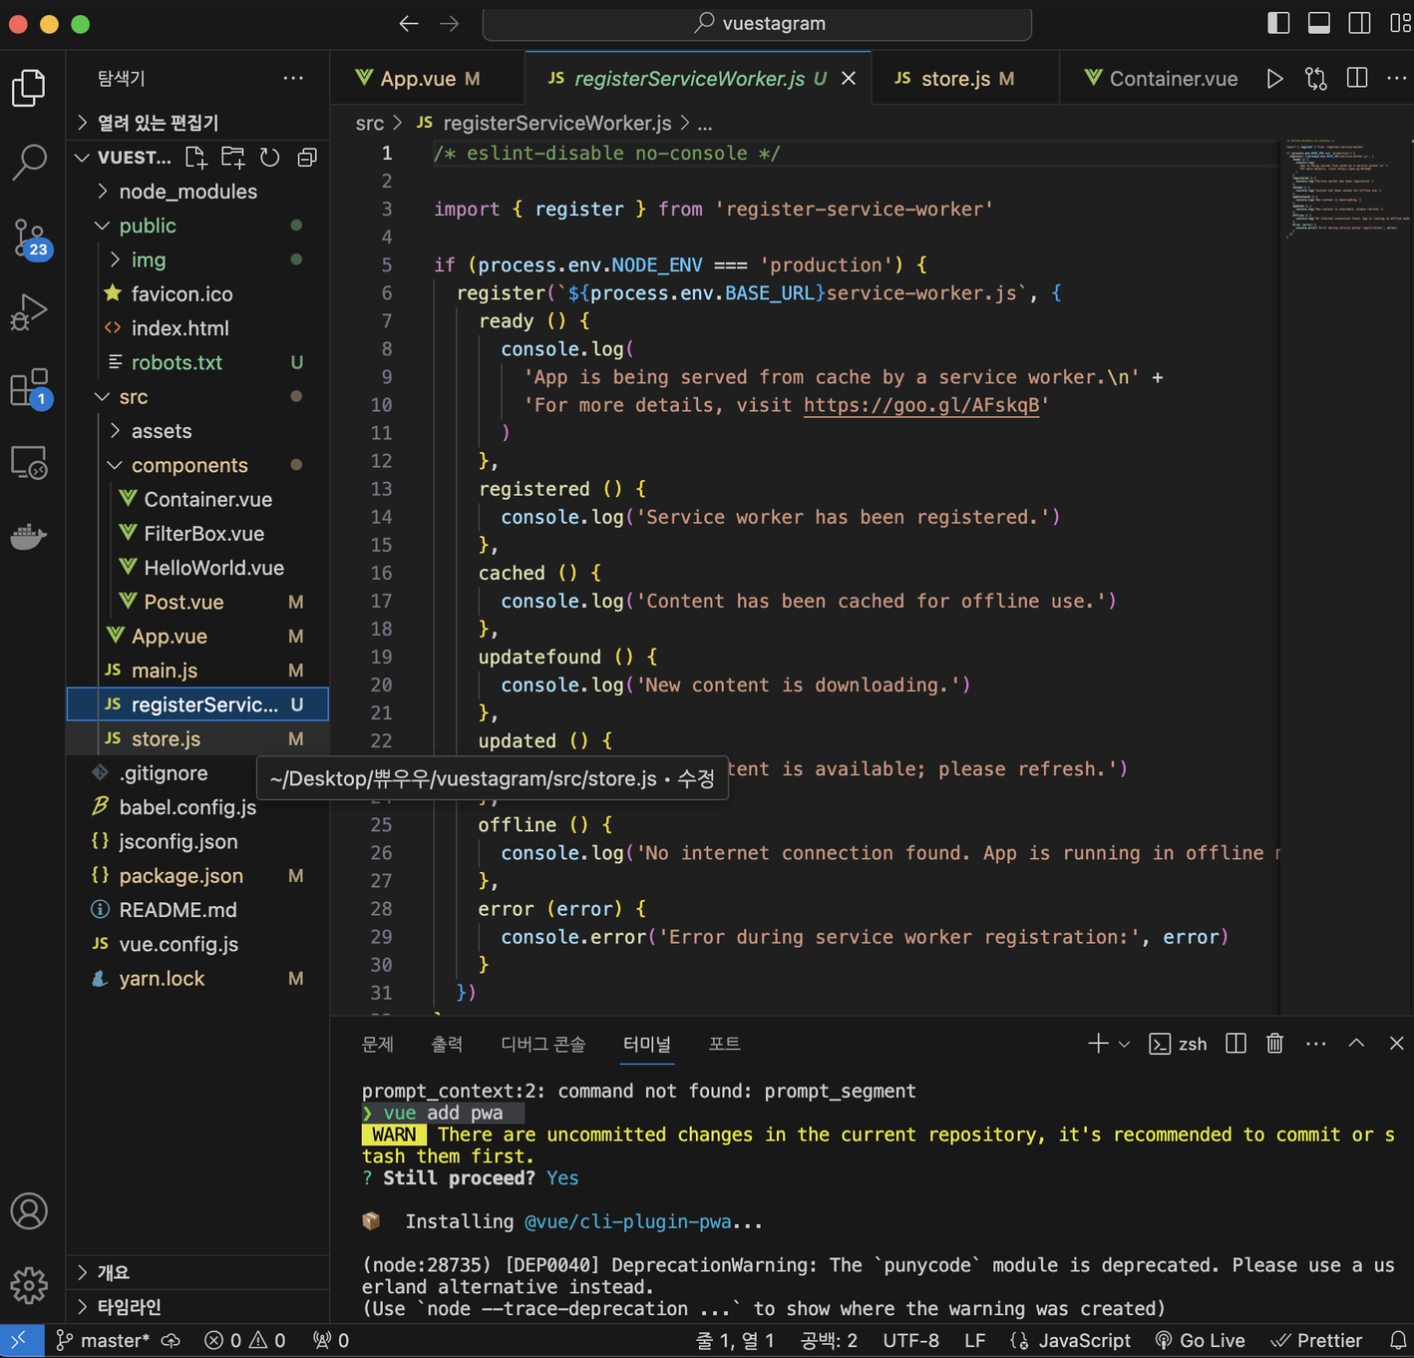Split the terminal panel
1414x1358 pixels.
coord(1236,1043)
